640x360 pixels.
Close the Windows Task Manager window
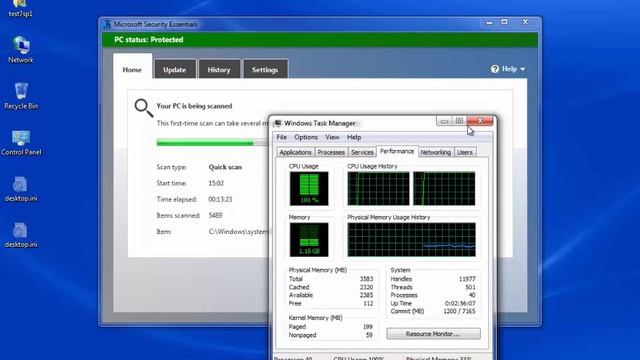pos(480,121)
